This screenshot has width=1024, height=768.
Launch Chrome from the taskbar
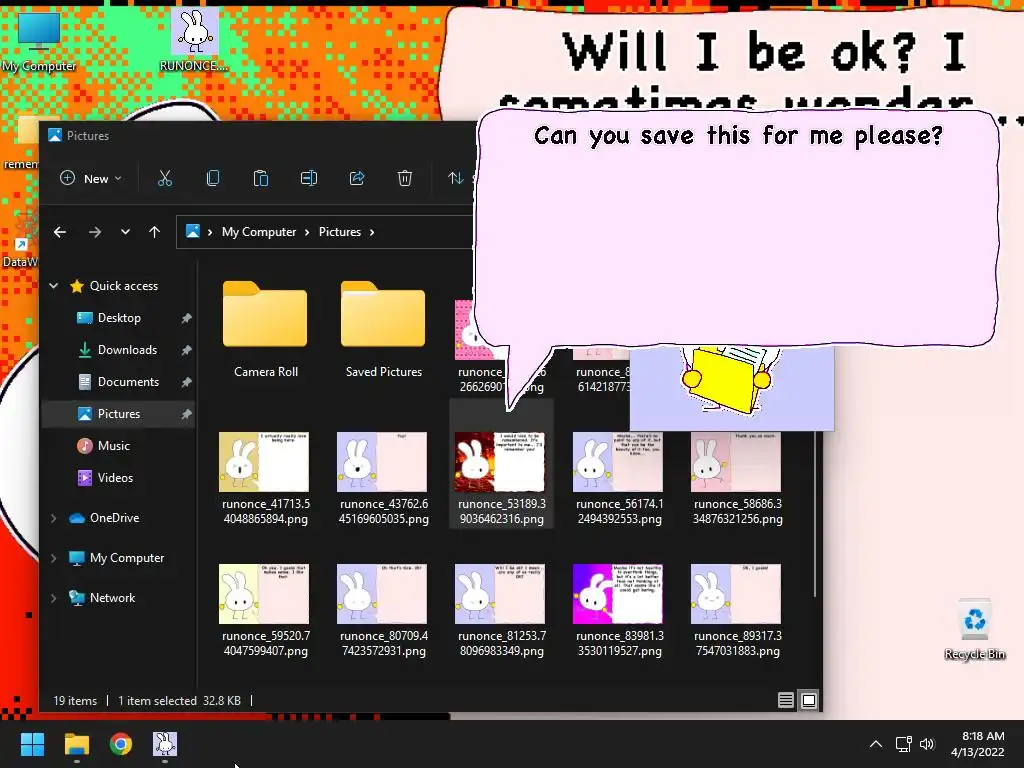(x=121, y=744)
